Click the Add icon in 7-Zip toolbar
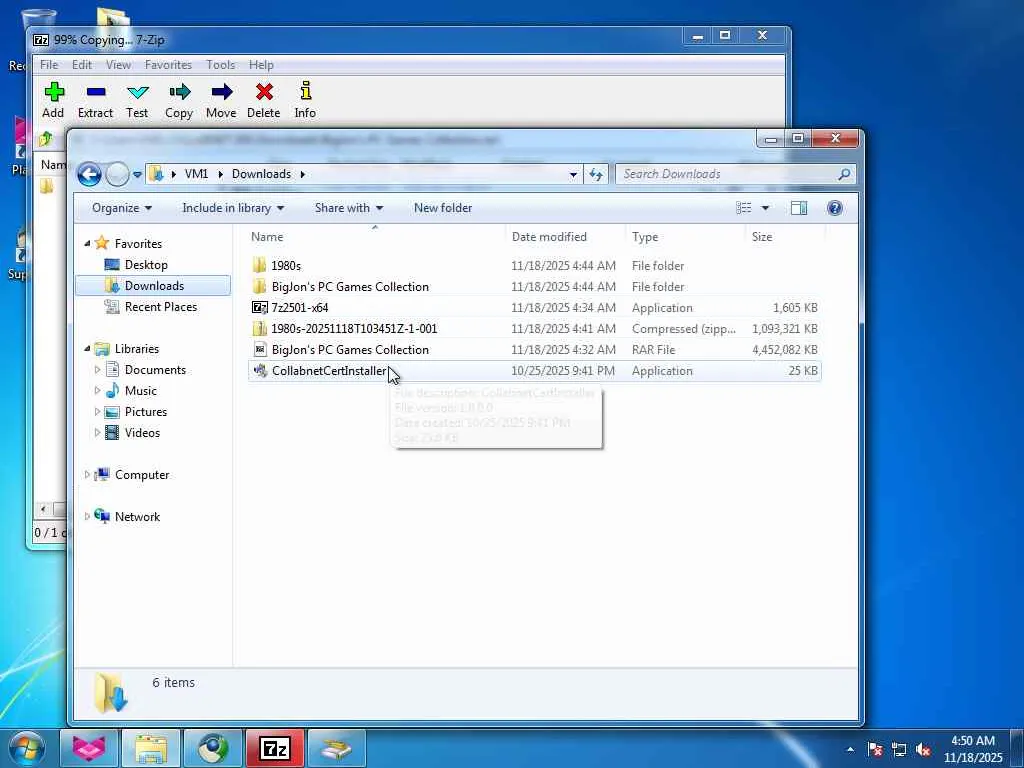This screenshot has height=768, width=1024. click(x=54, y=91)
